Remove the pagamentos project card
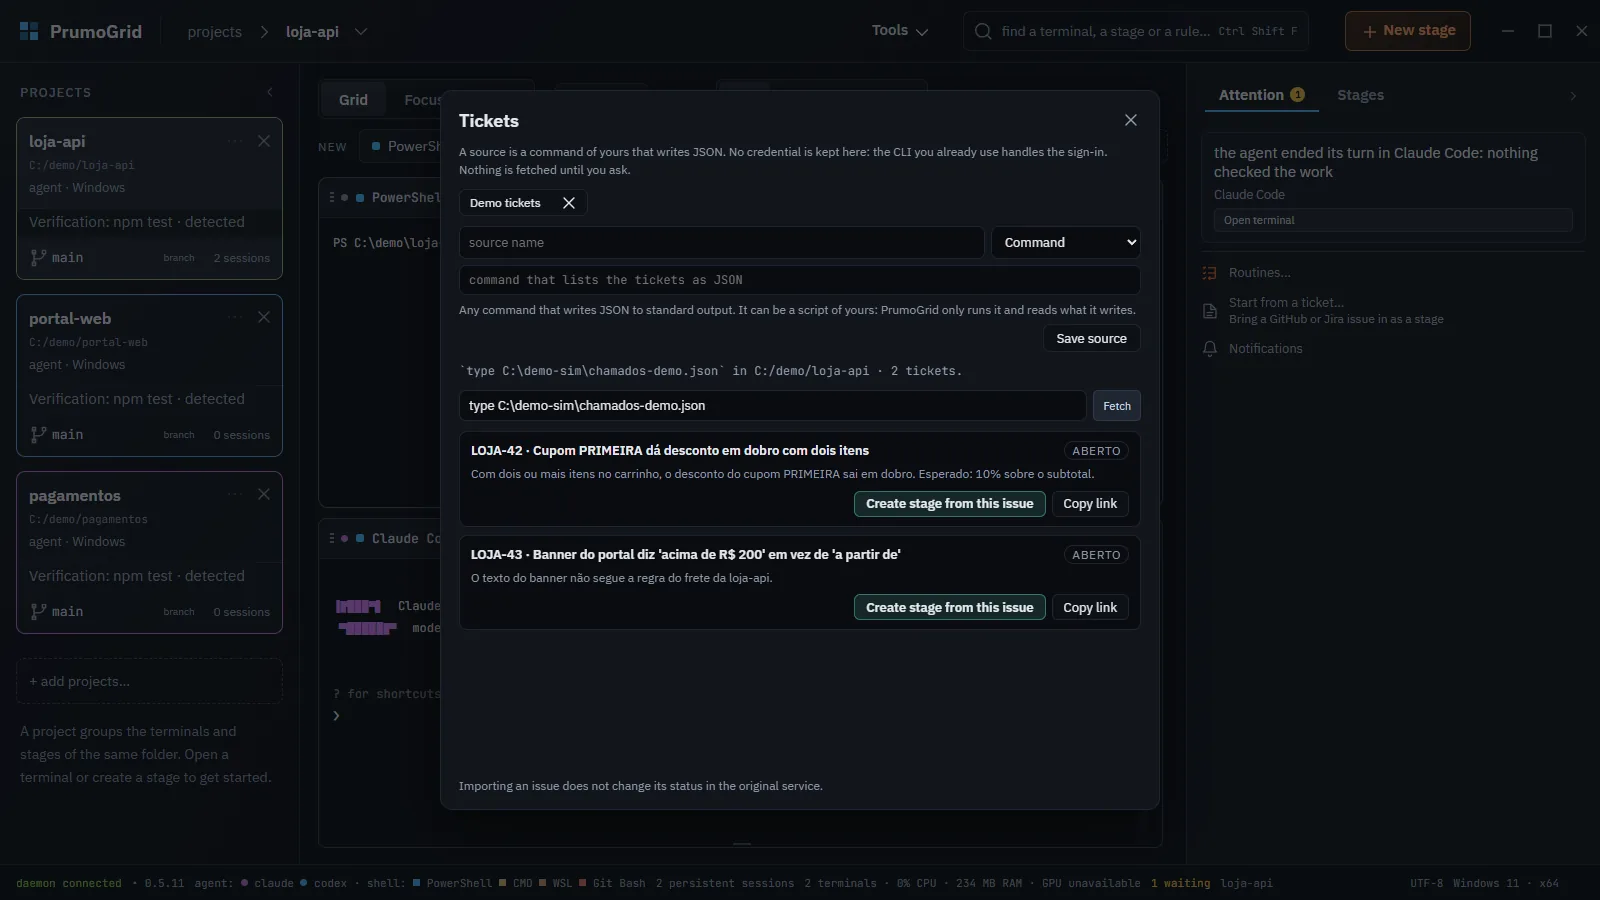 point(264,494)
